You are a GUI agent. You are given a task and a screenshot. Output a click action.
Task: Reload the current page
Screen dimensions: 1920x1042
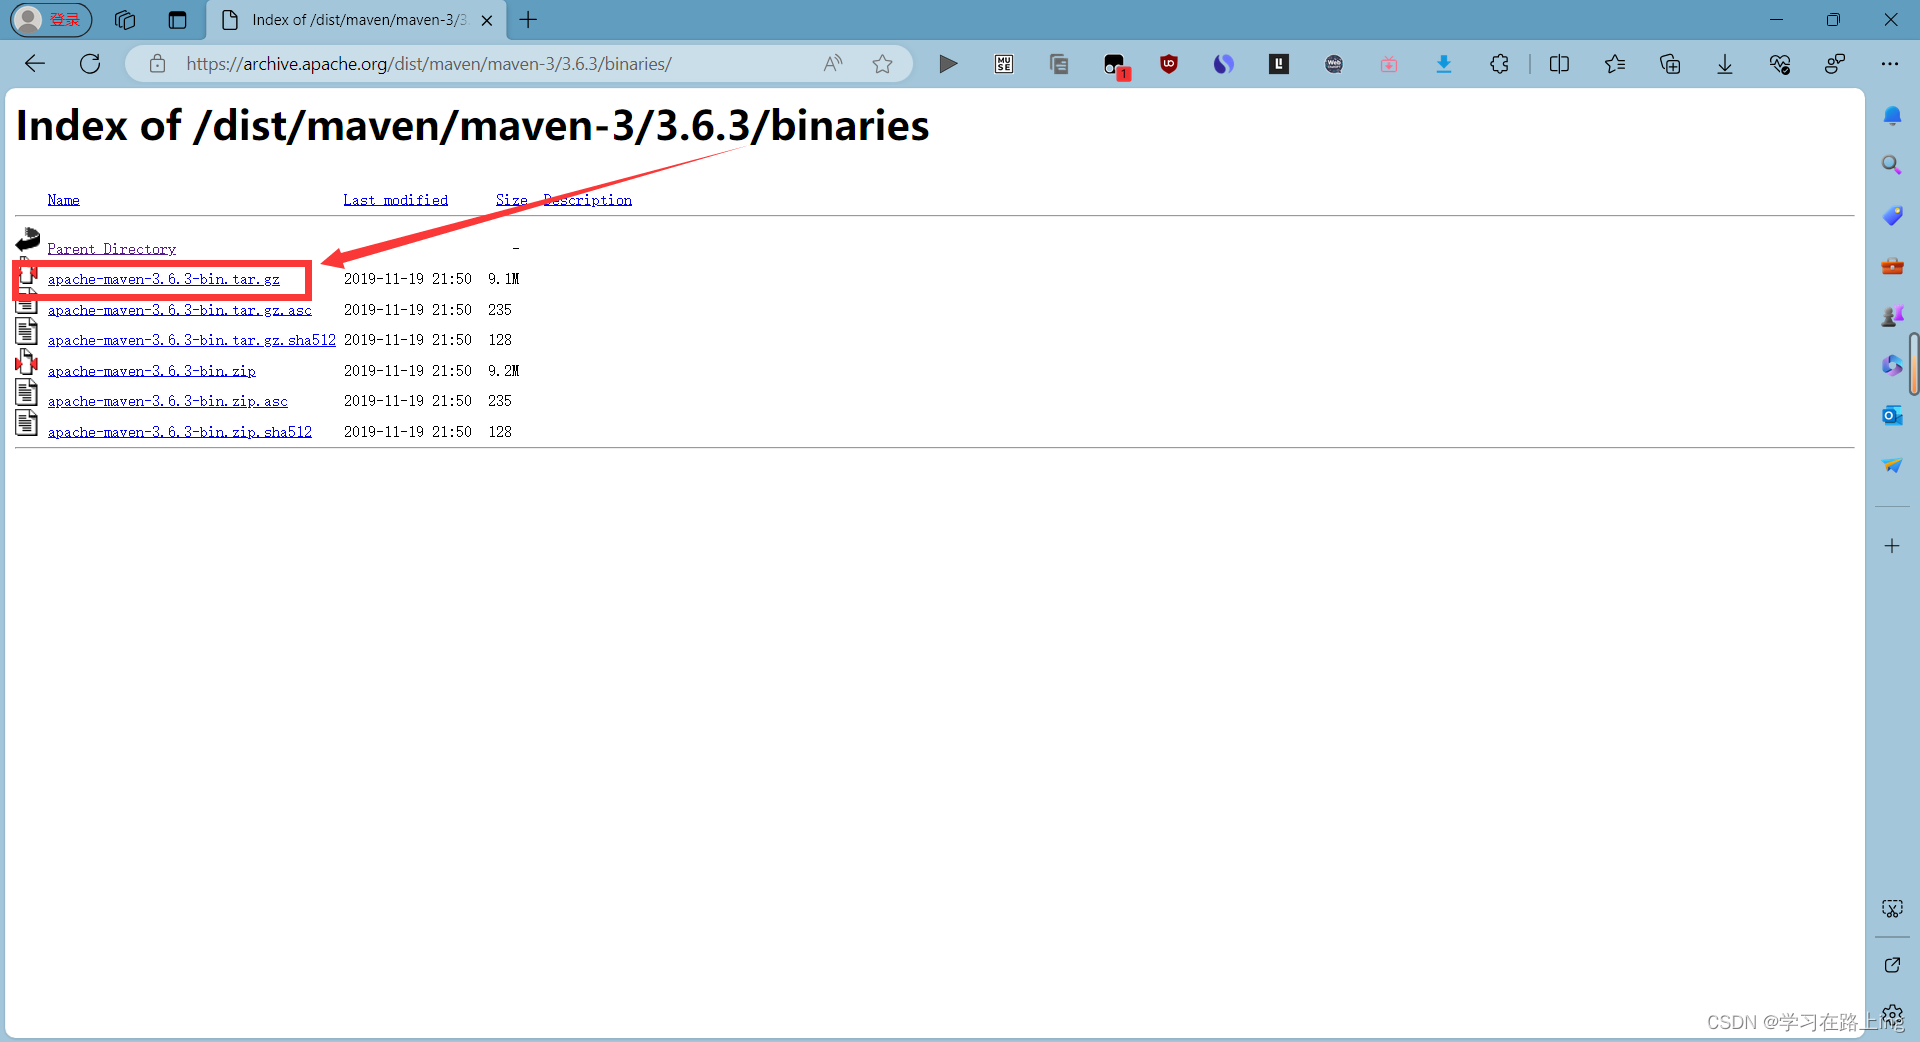(90, 64)
